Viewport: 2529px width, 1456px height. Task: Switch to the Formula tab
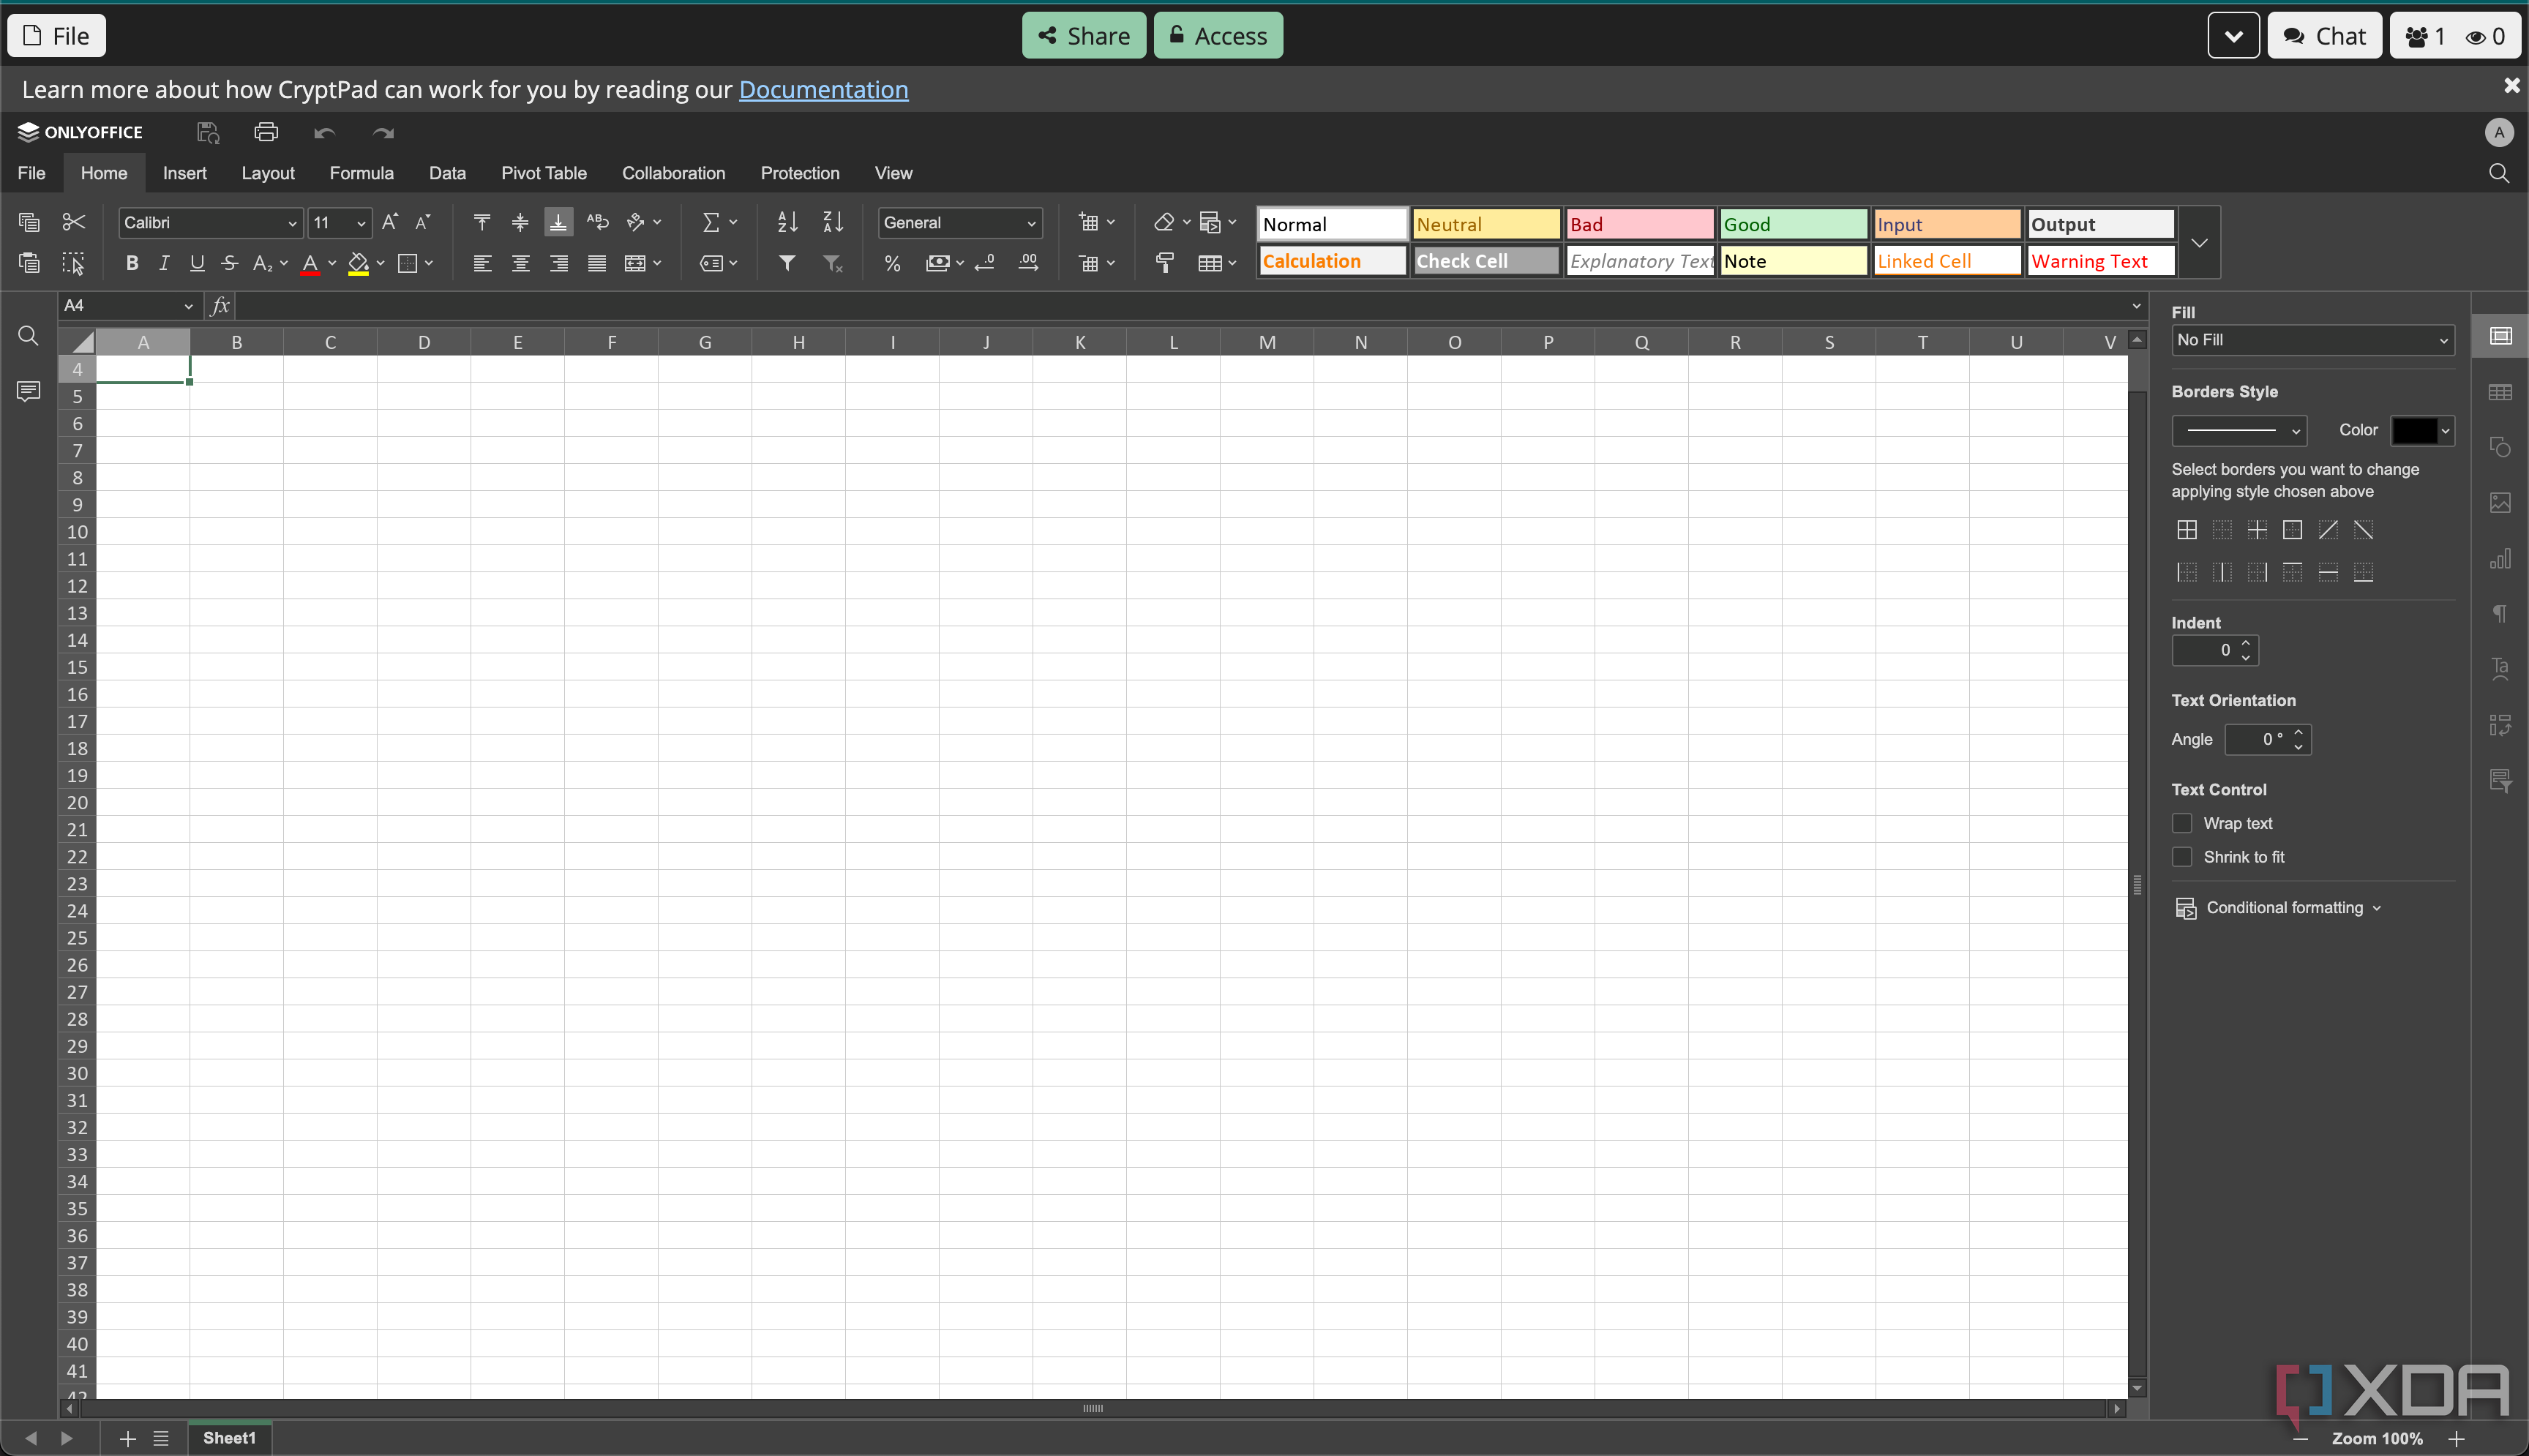(361, 173)
